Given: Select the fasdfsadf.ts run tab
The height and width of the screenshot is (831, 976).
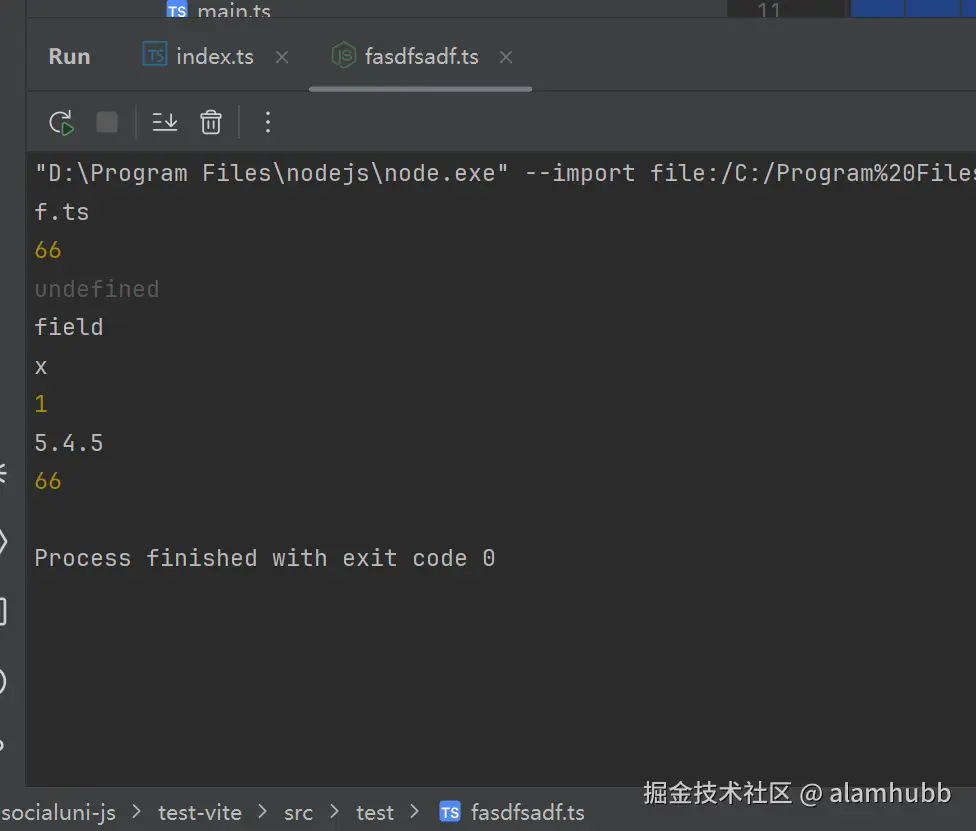Looking at the screenshot, I should click(x=421, y=57).
